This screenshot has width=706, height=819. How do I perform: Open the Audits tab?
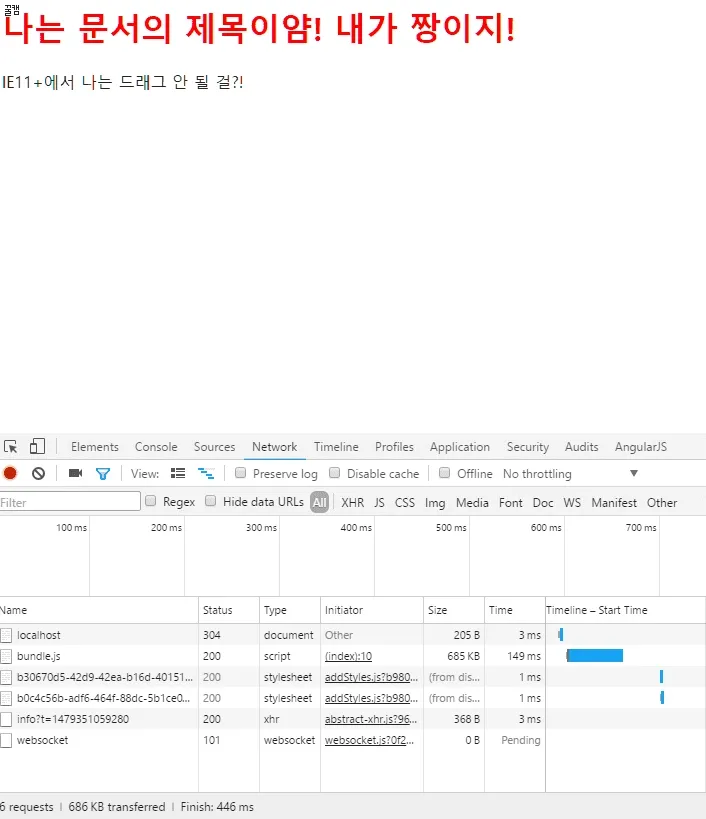click(x=582, y=447)
